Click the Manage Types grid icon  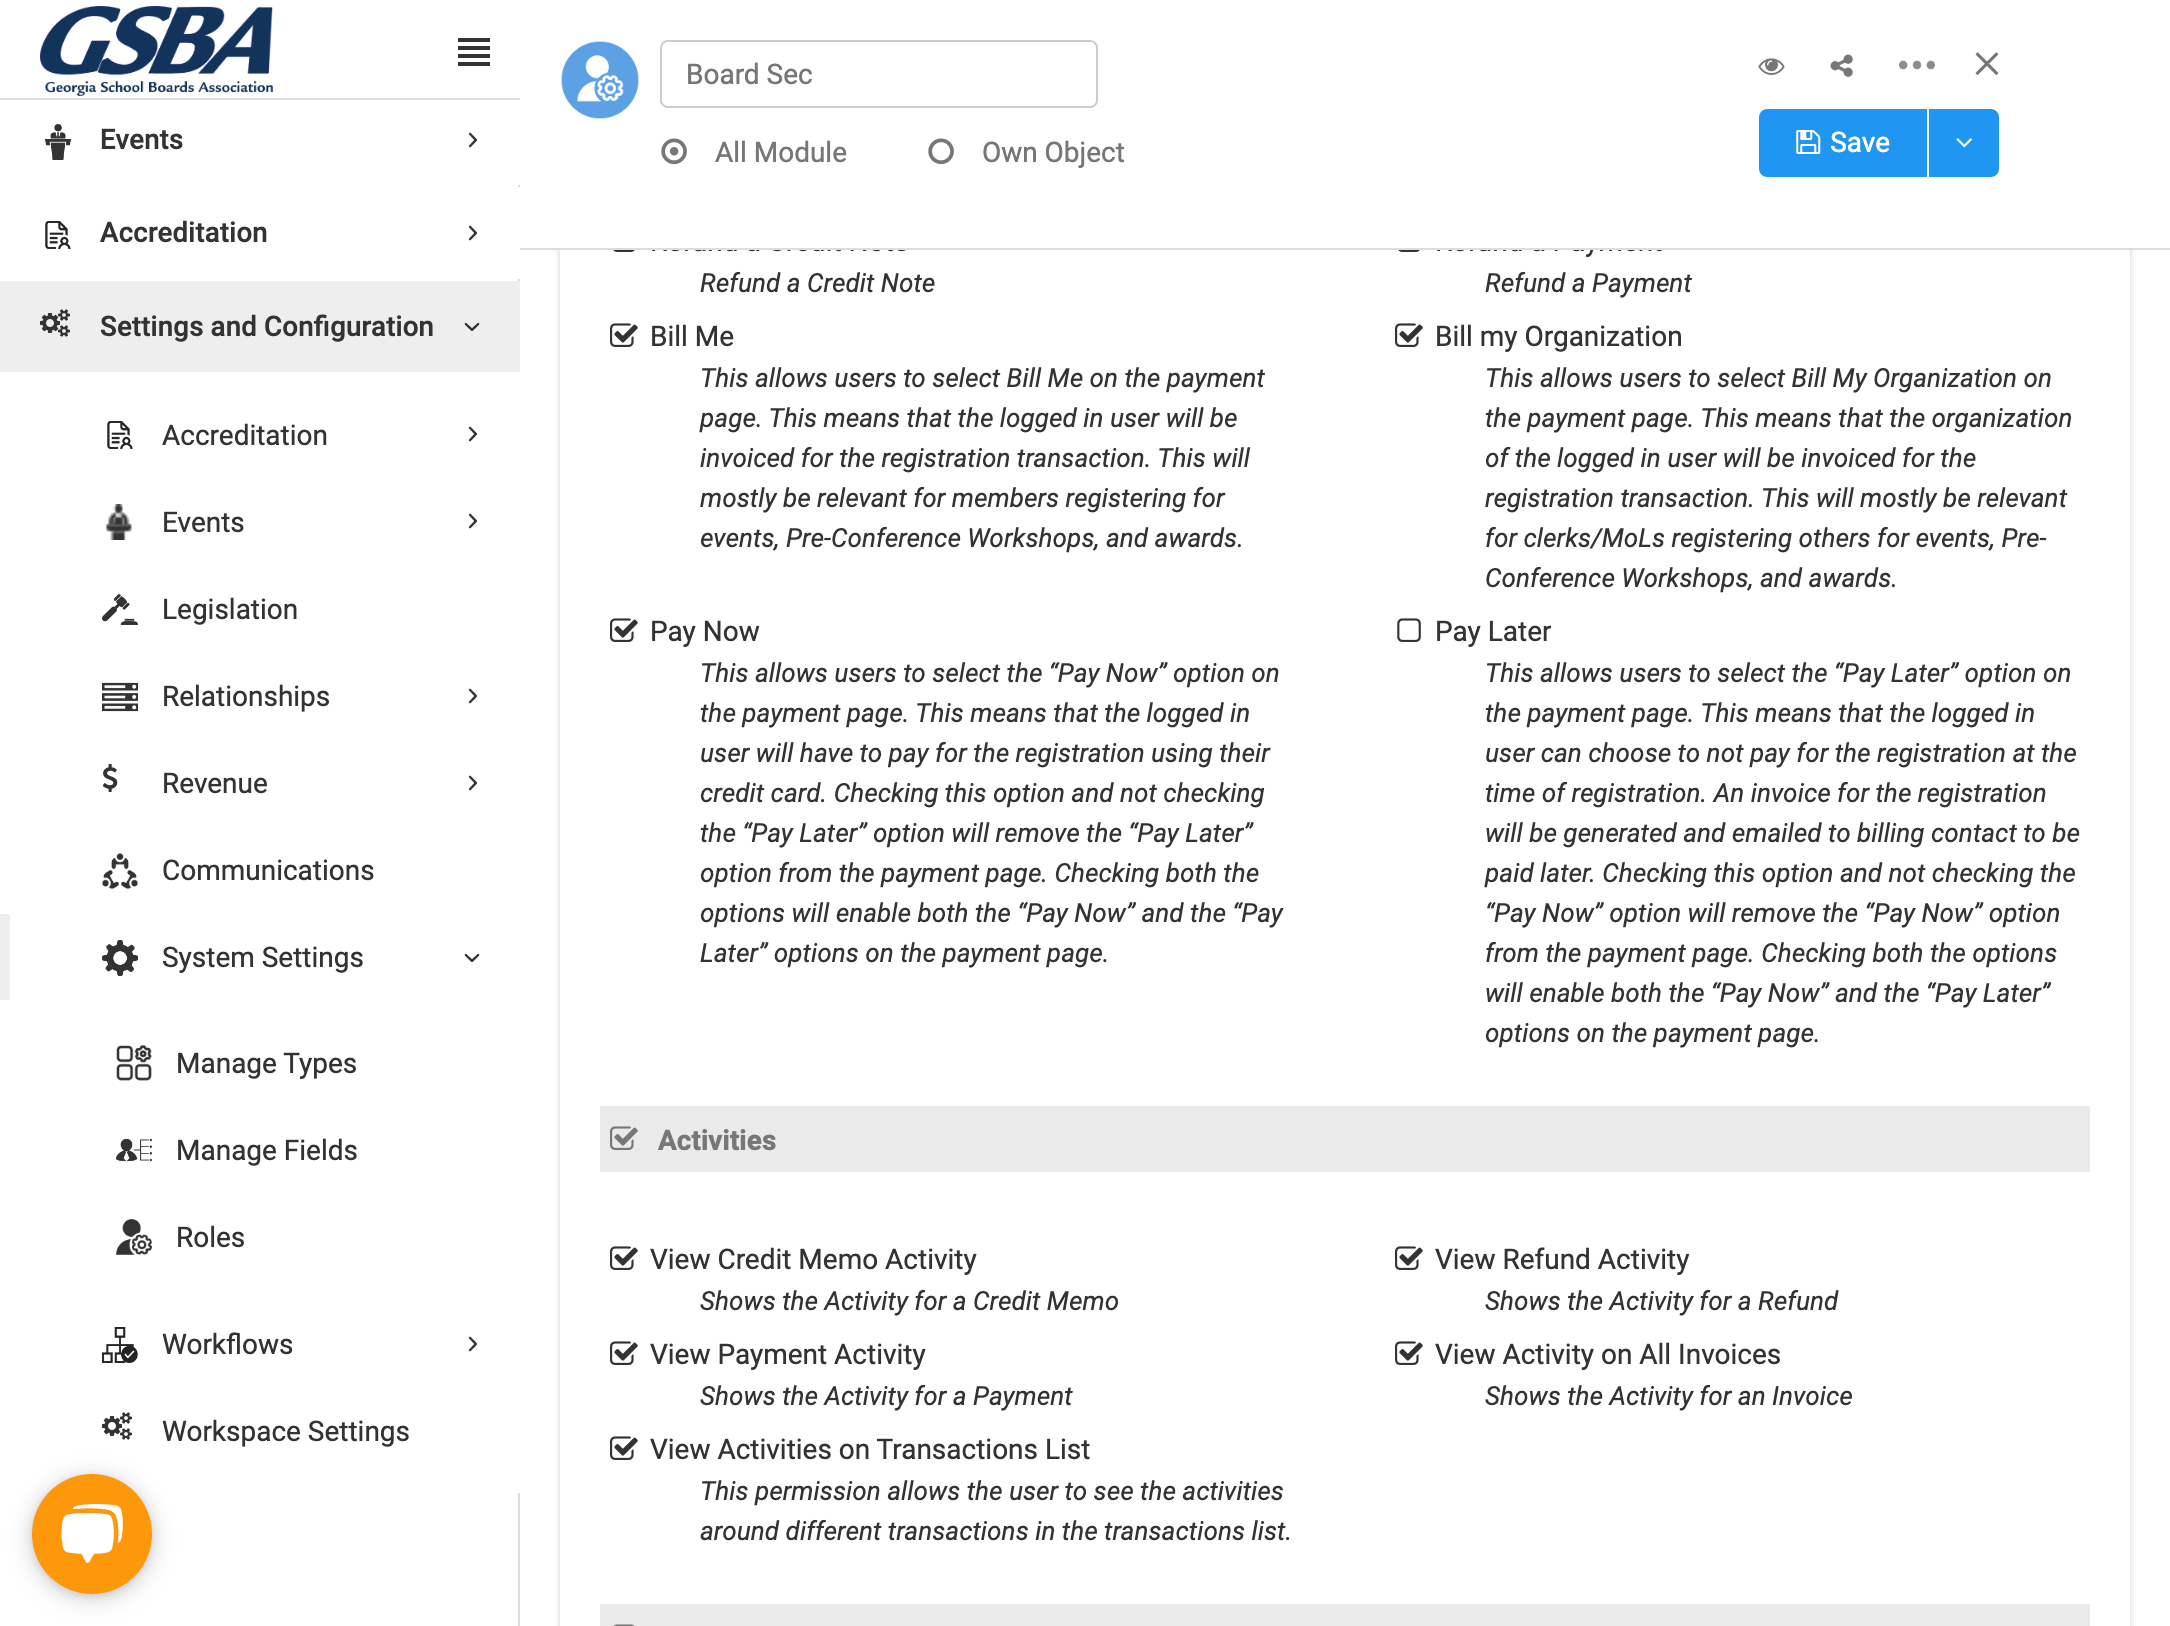pyautogui.click(x=133, y=1063)
